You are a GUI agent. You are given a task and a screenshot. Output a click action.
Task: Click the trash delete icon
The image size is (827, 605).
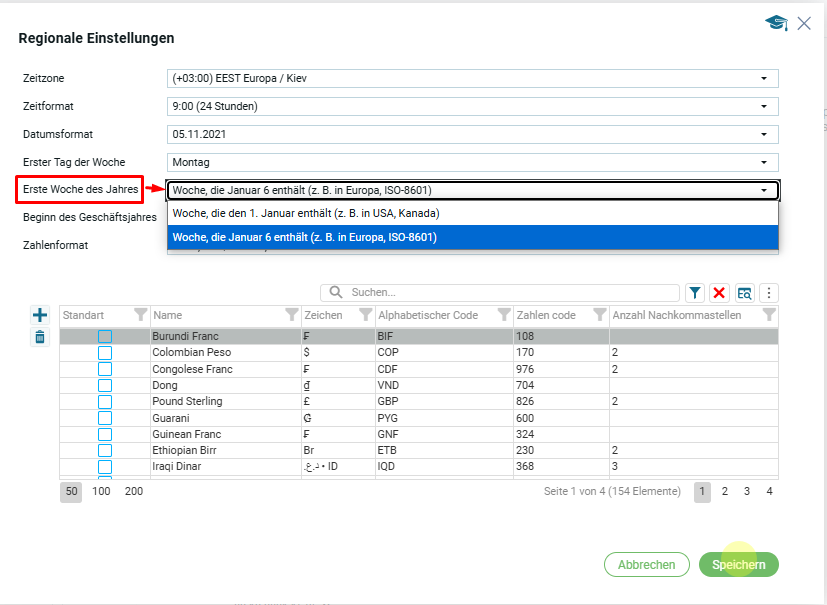[x=40, y=337]
